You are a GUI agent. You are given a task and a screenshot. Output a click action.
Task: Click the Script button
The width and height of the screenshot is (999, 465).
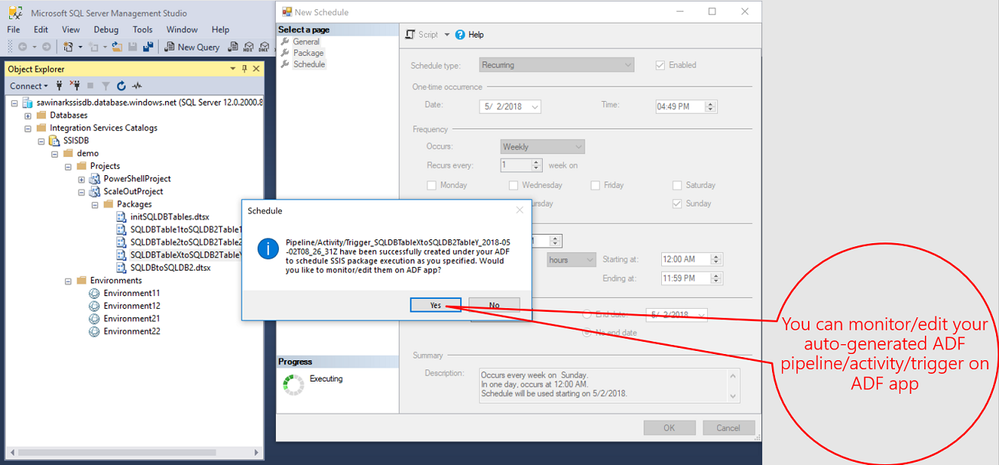[x=422, y=35]
